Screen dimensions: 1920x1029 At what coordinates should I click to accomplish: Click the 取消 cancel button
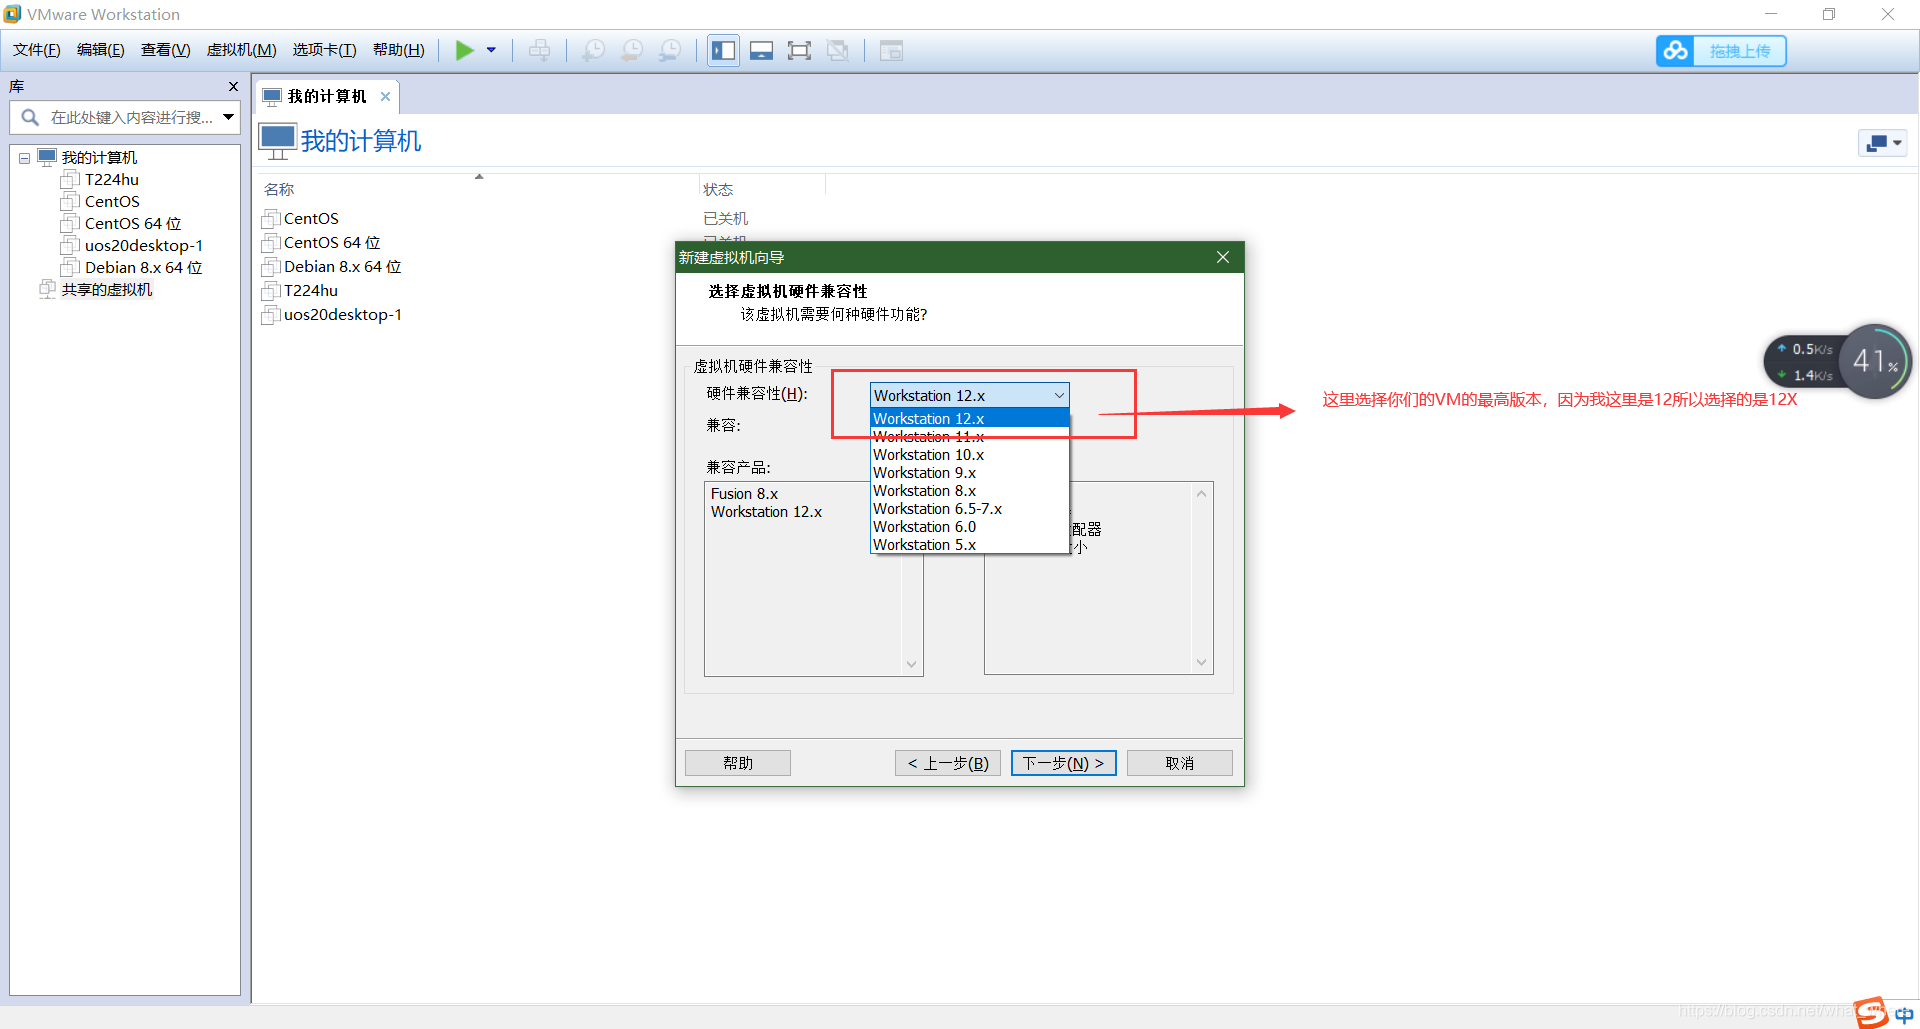click(x=1180, y=763)
